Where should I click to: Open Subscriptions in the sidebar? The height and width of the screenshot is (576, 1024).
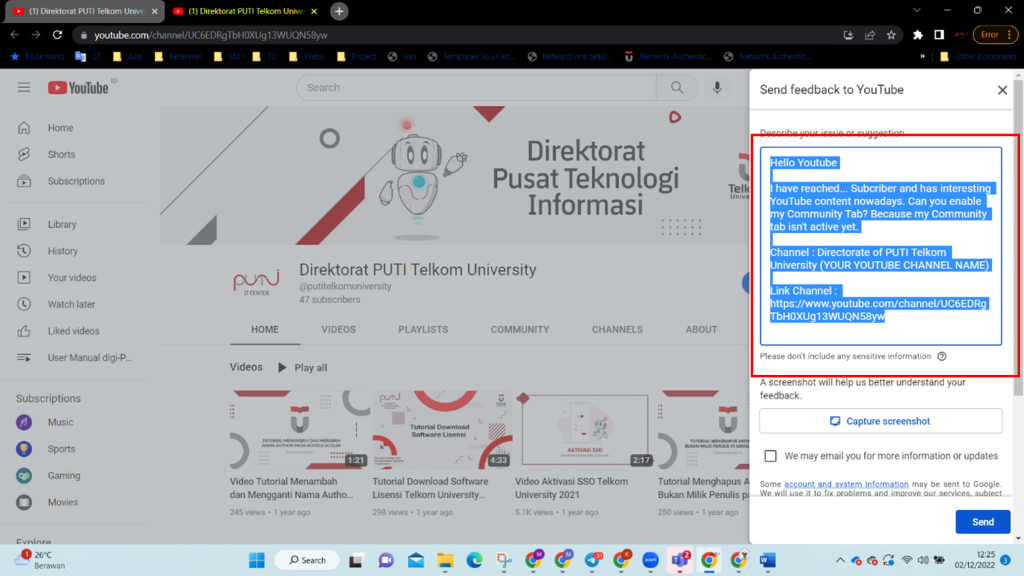pyautogui.click(x=76, y=182)
